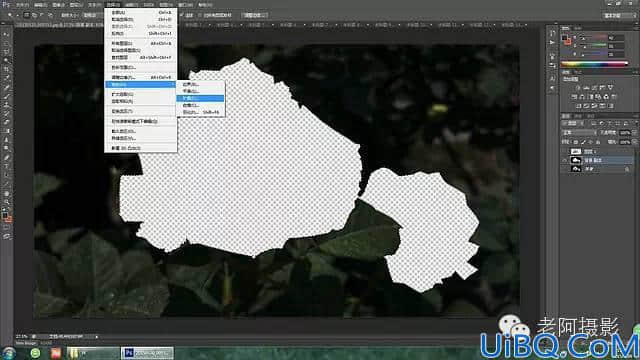The image size is (640, 360).
Task: Toggle the checked Anti-alias checkbox in options bar
Action: click(x=182, y=15)
